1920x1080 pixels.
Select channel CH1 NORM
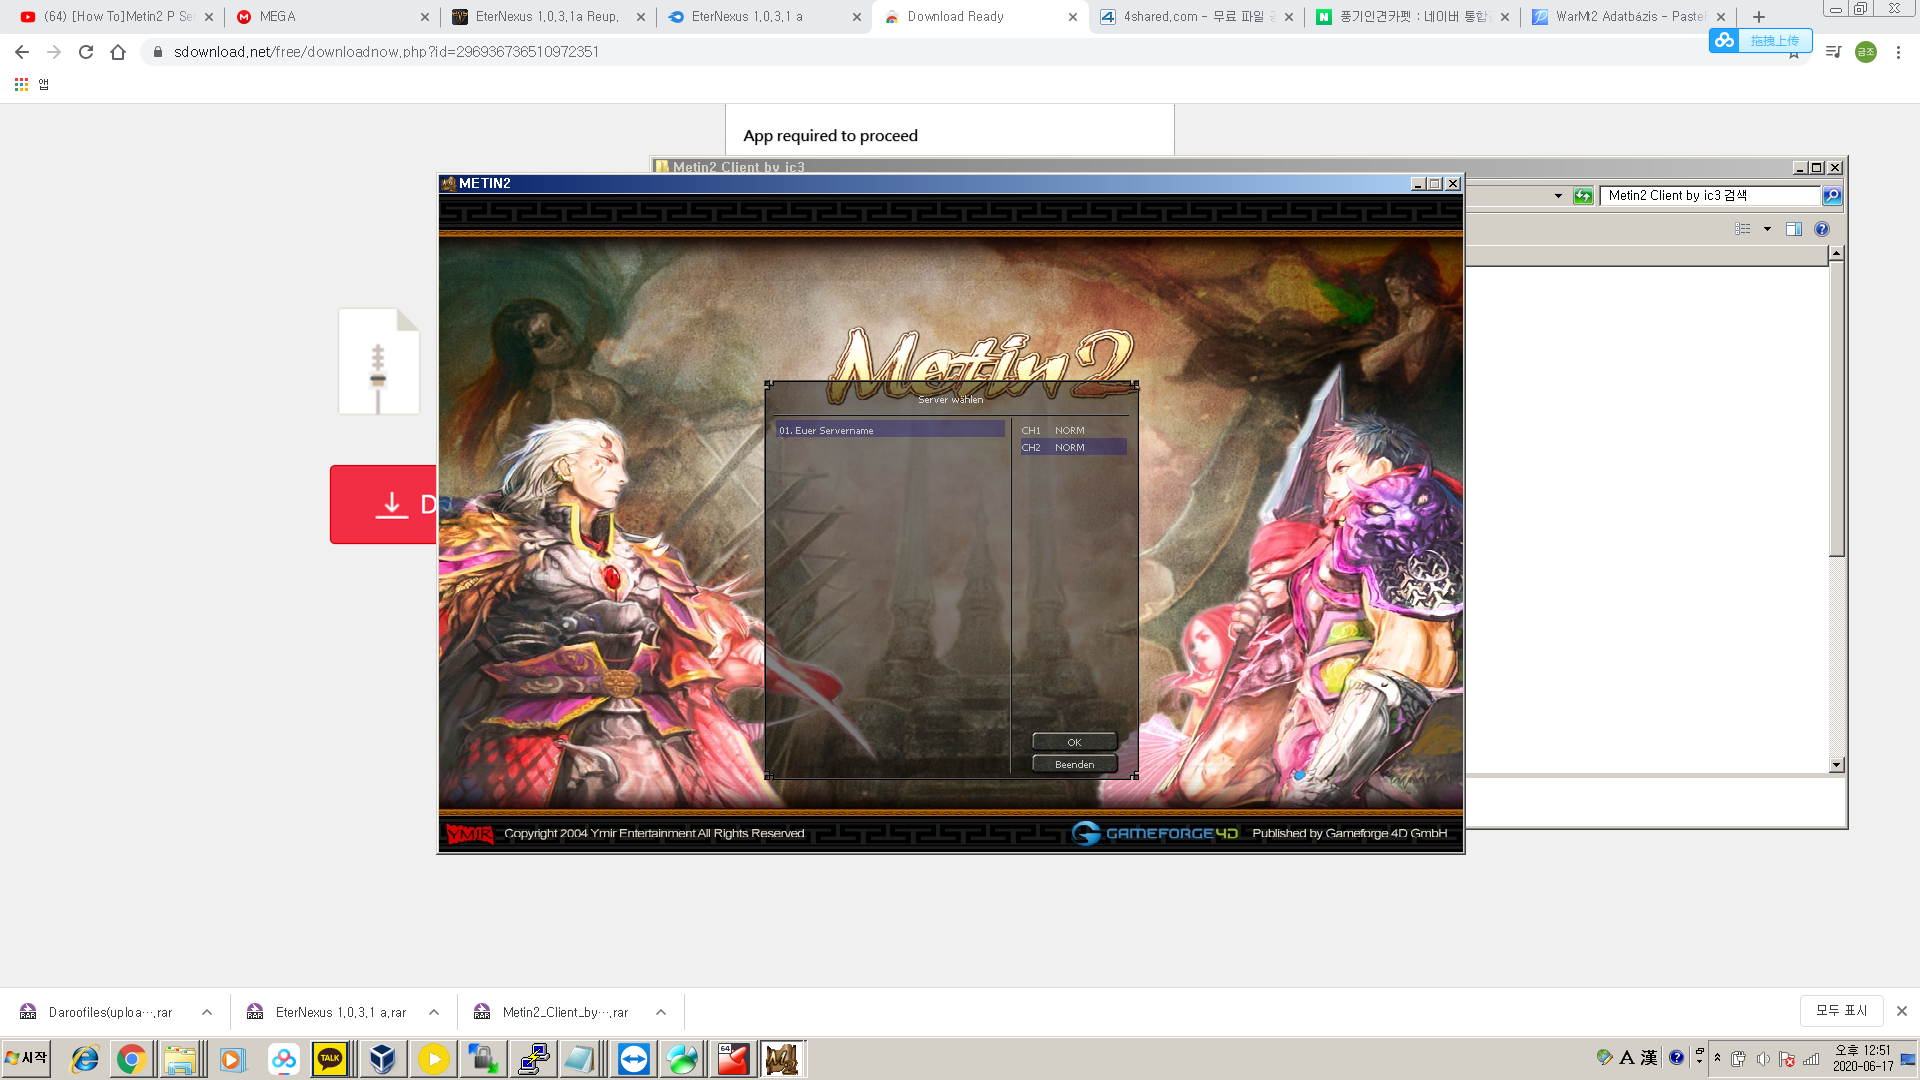coord(1073,430)
